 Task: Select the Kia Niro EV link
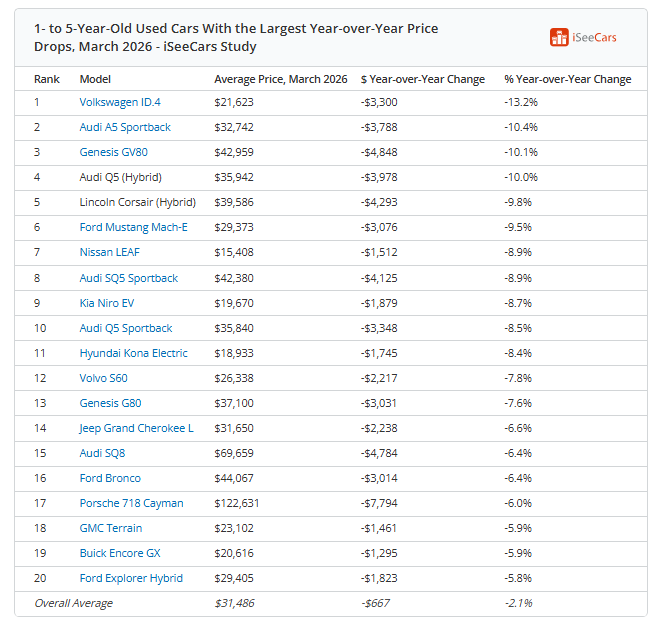(x=107, y=303)
